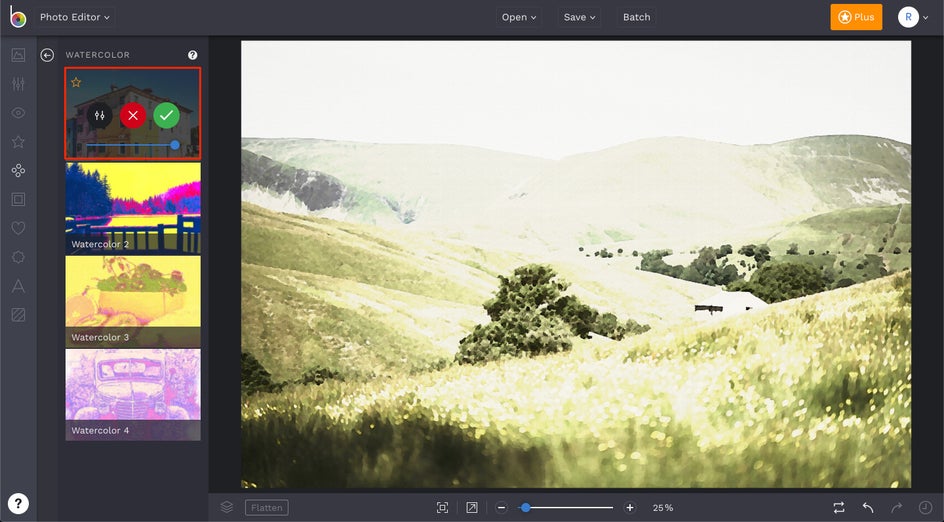
Task: Open the Edit sliders sidebar panel
Action: 18,84
